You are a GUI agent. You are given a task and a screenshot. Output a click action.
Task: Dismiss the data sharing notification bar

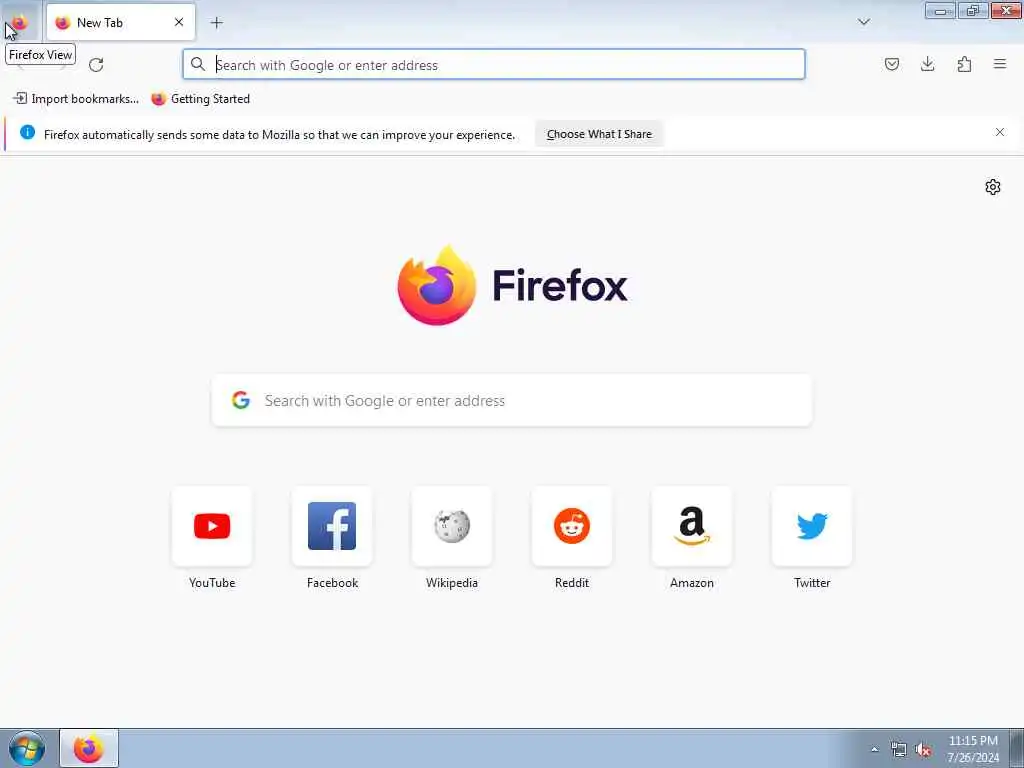point(1000,133)
